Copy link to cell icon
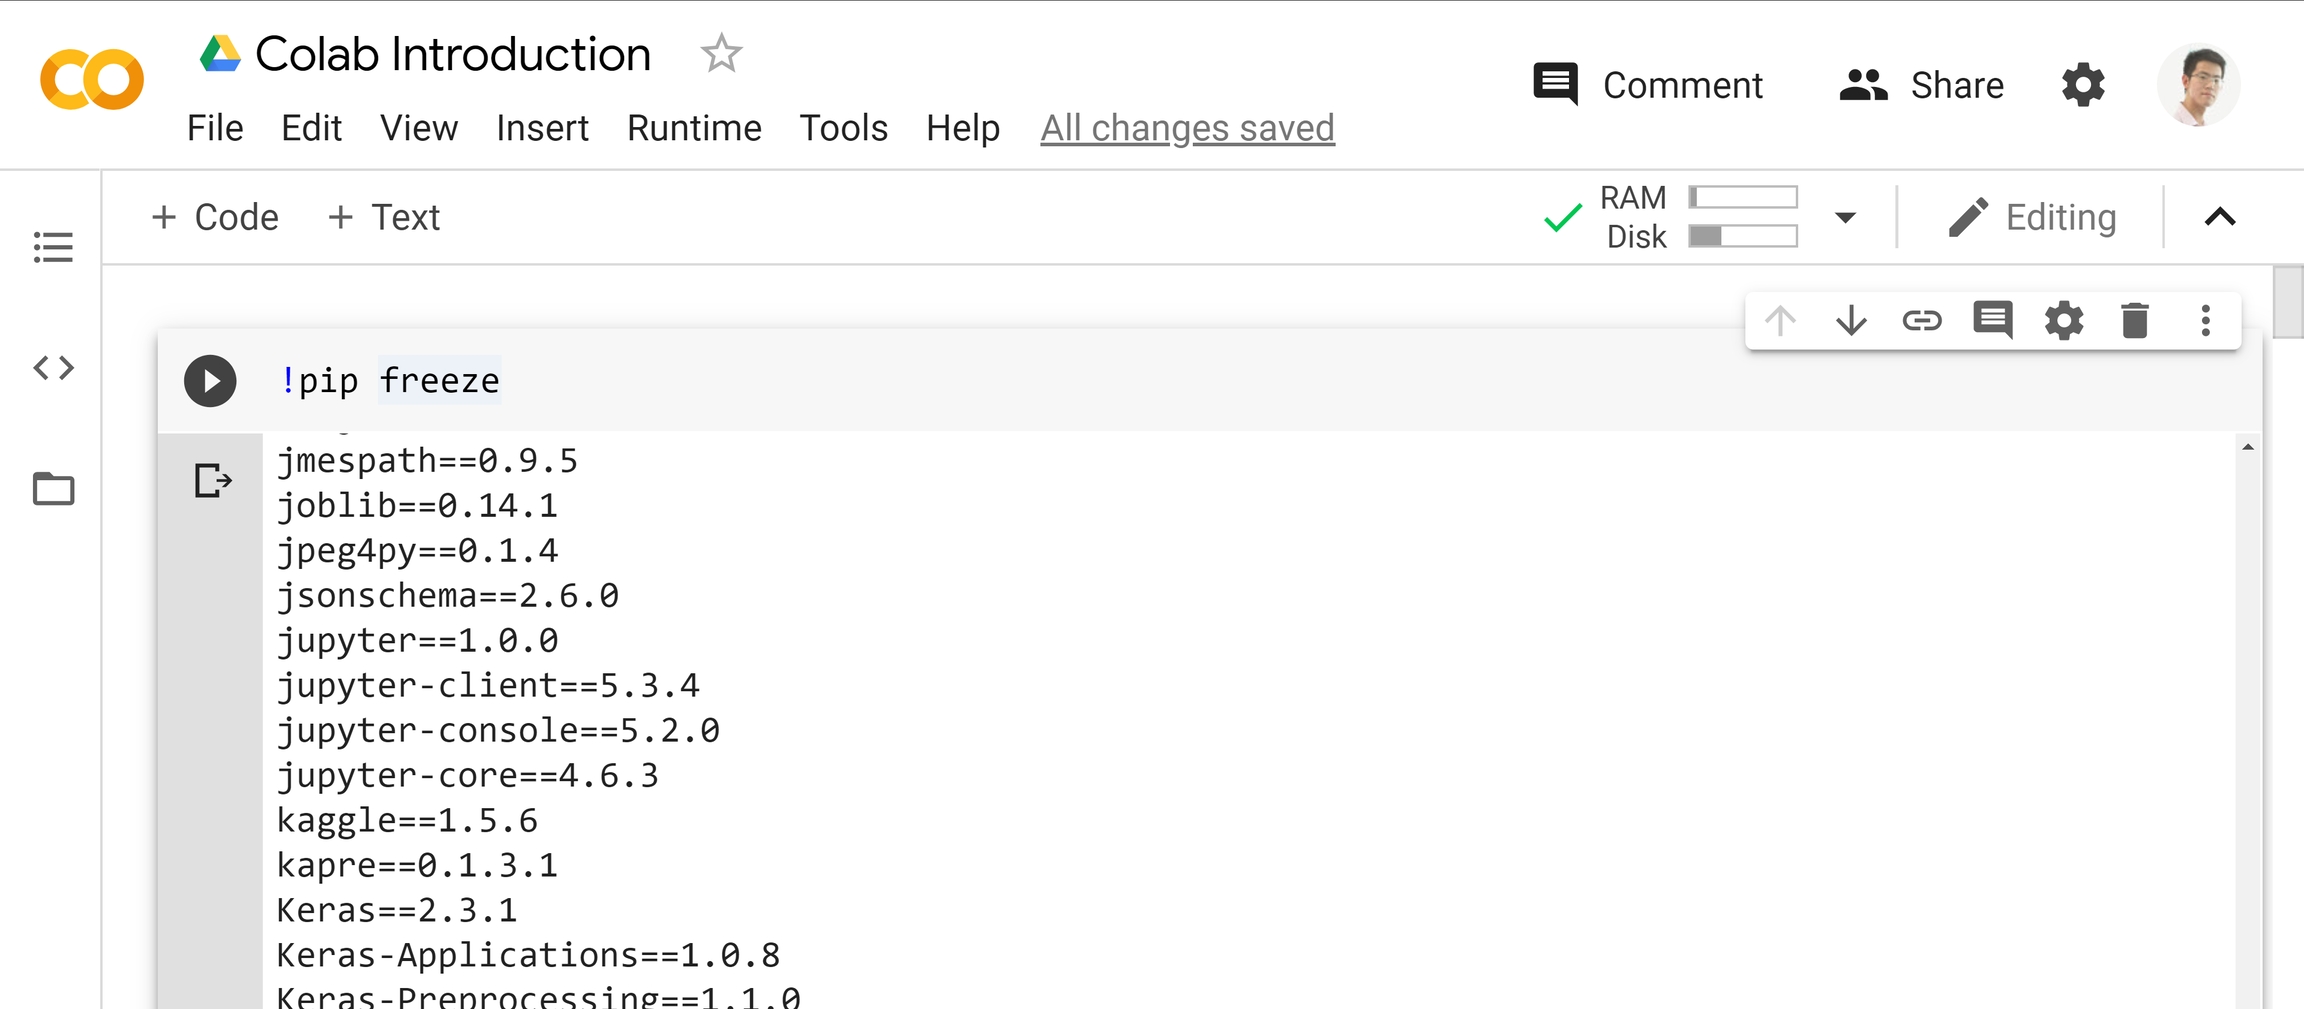This screenshot has width=2304, height=1009. (1921, 321)
